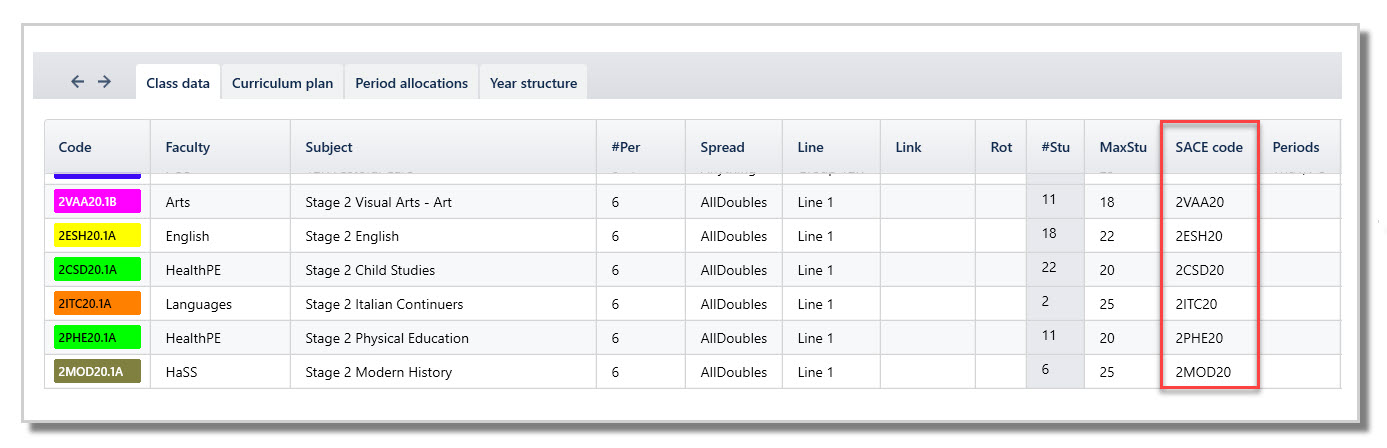
Task: Go back with the left arrow icon
Action: pyautogui.click(x=78, y=82)
